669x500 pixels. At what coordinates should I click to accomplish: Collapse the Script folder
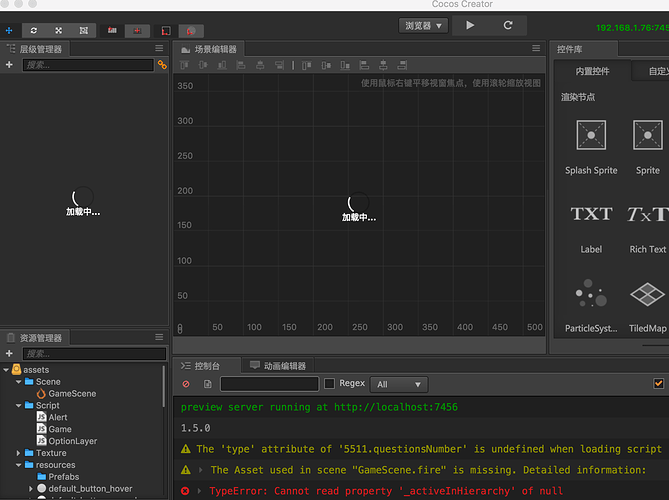pyautogui.click(x=18, y=405)
